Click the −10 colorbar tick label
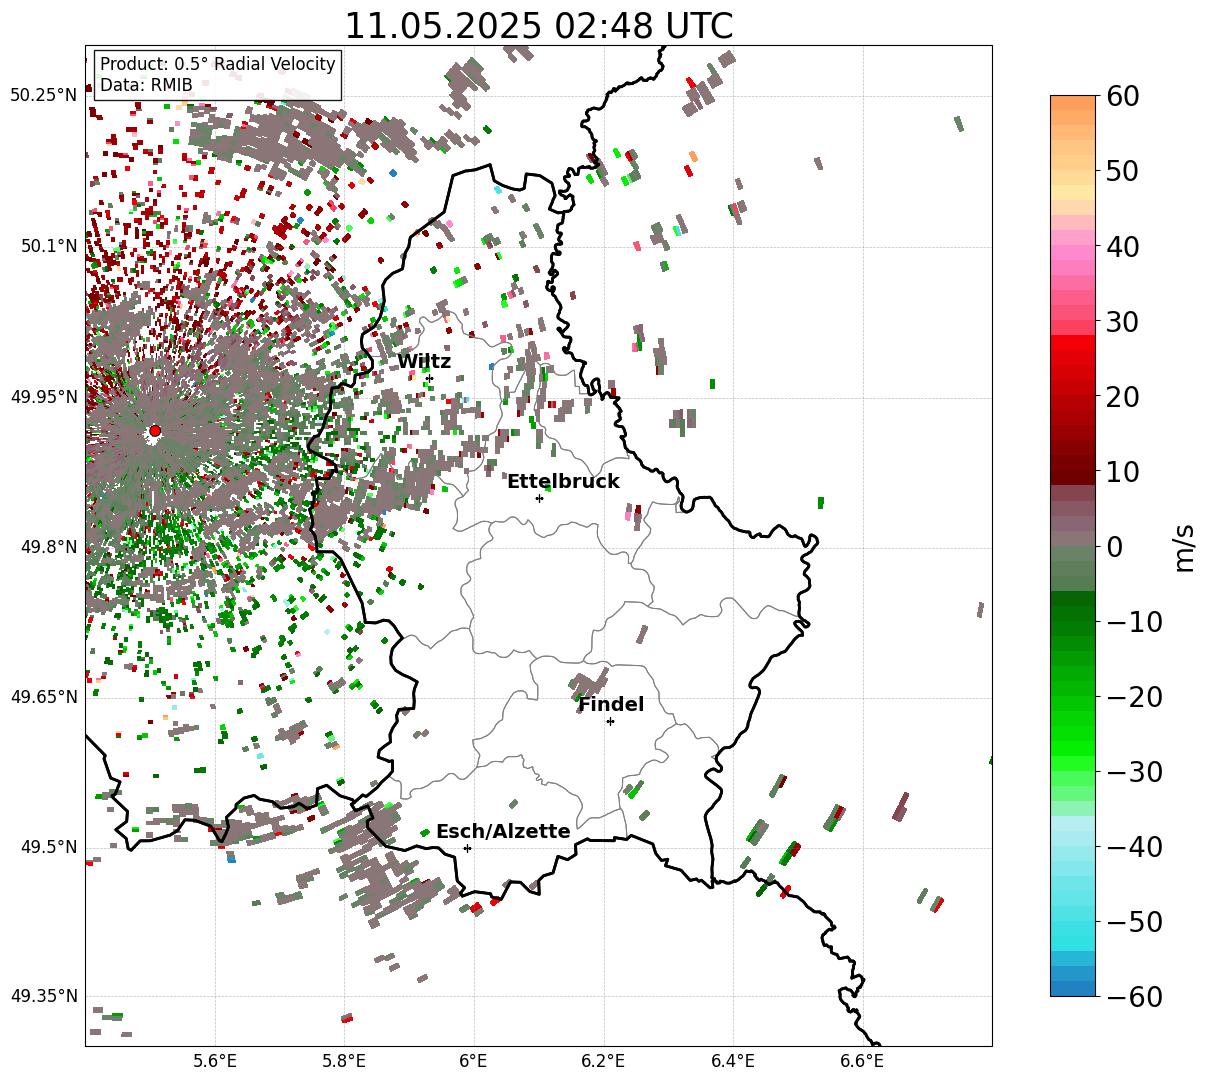 click(1134, 621)
